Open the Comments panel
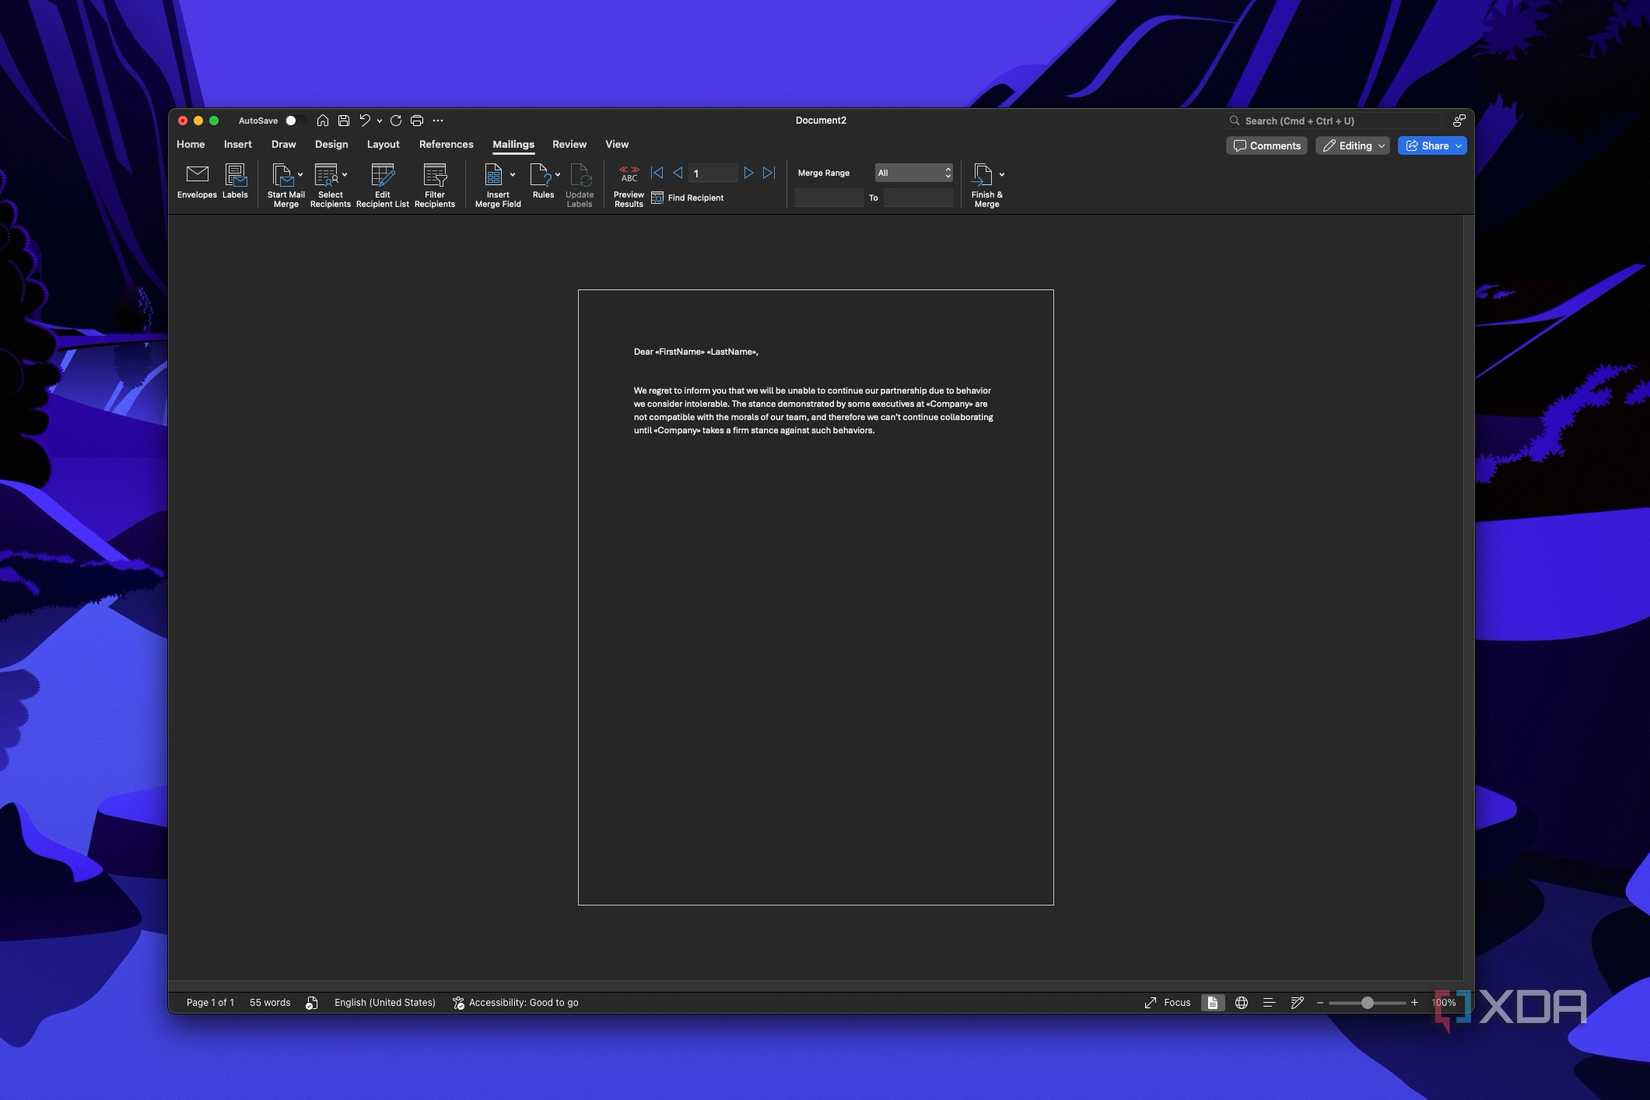This screenshot has width=1650, height=1100. pyautogui.click(x=1266, y=145)
